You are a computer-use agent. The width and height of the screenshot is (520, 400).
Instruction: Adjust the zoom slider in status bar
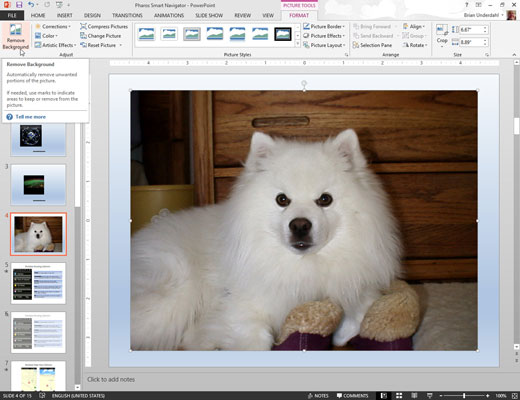[x=464, y=396]
